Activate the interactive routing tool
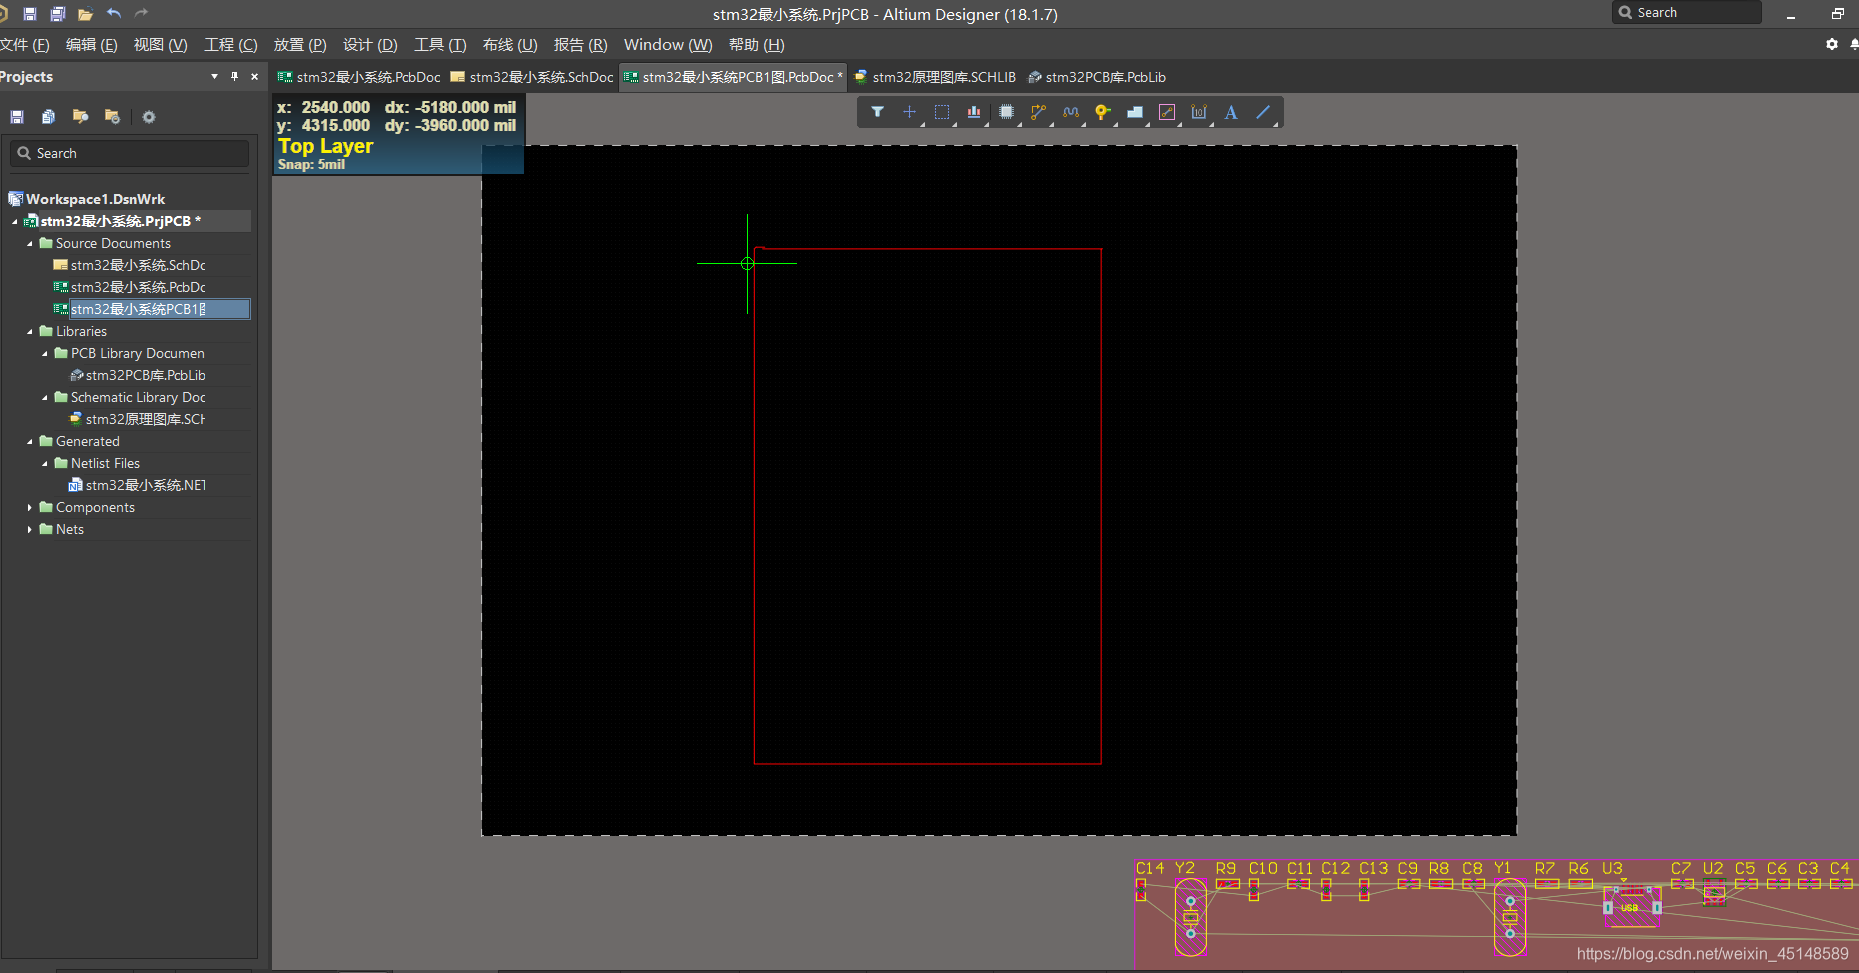 click(1038, 112)
